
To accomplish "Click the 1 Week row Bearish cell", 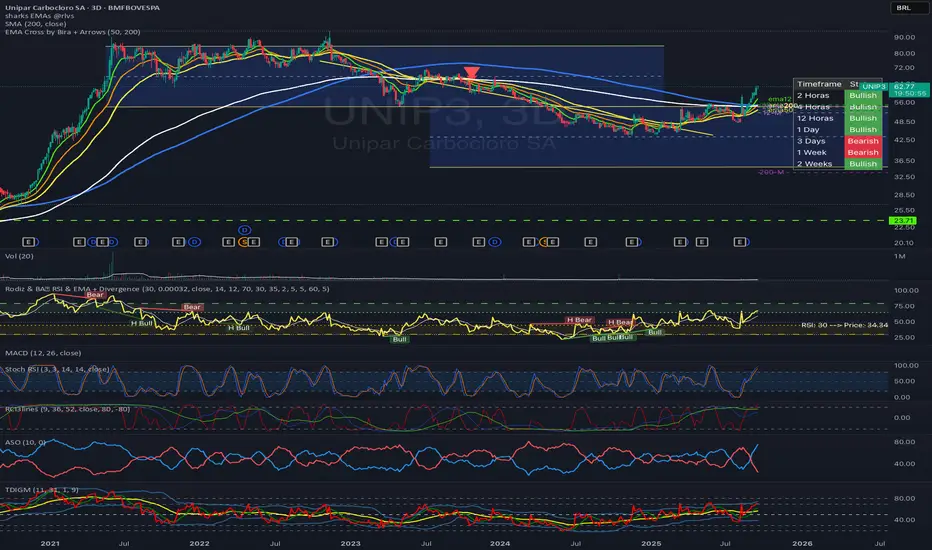I will tap(862, 152).
